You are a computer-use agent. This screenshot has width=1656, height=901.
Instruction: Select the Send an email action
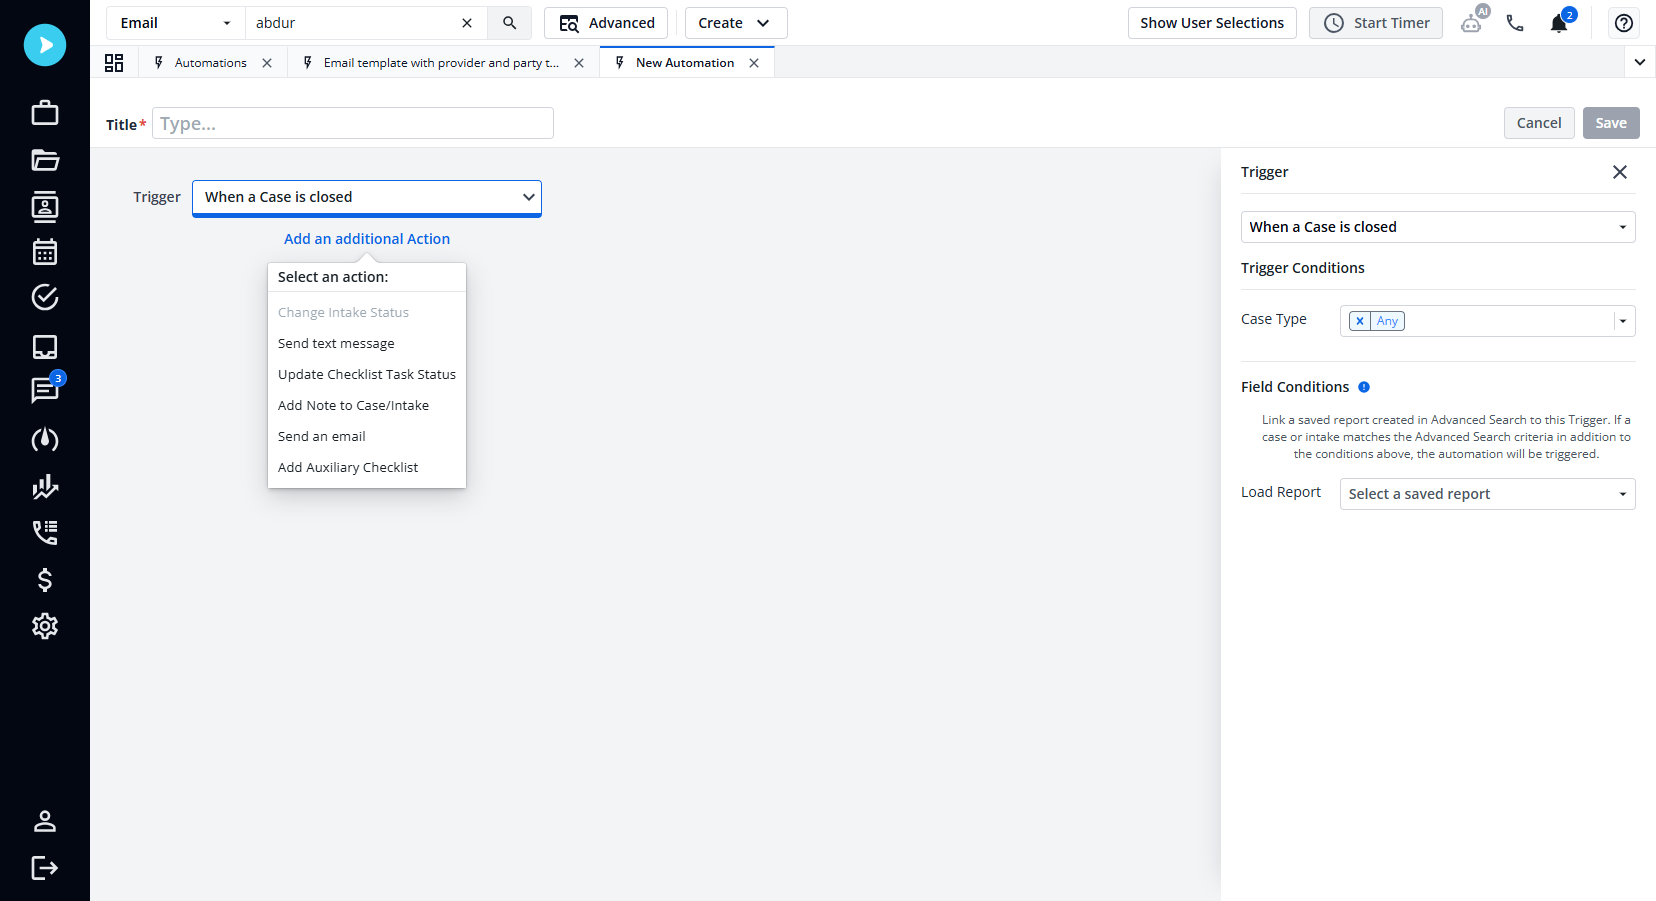coord(322,436)
